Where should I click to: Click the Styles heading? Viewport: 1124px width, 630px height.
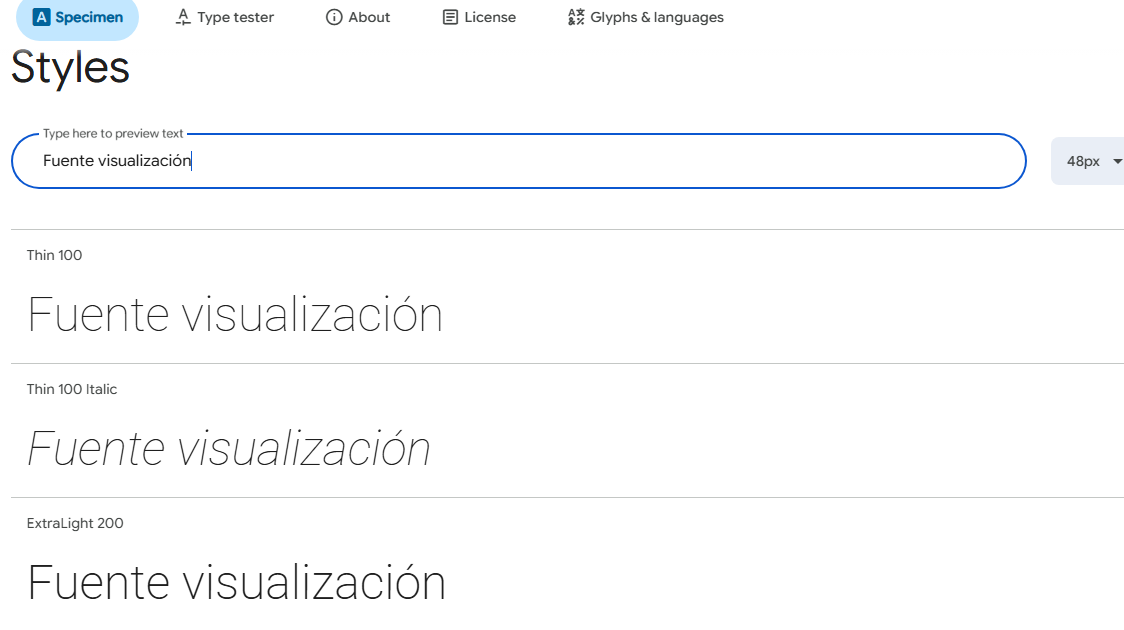point(70,68)
